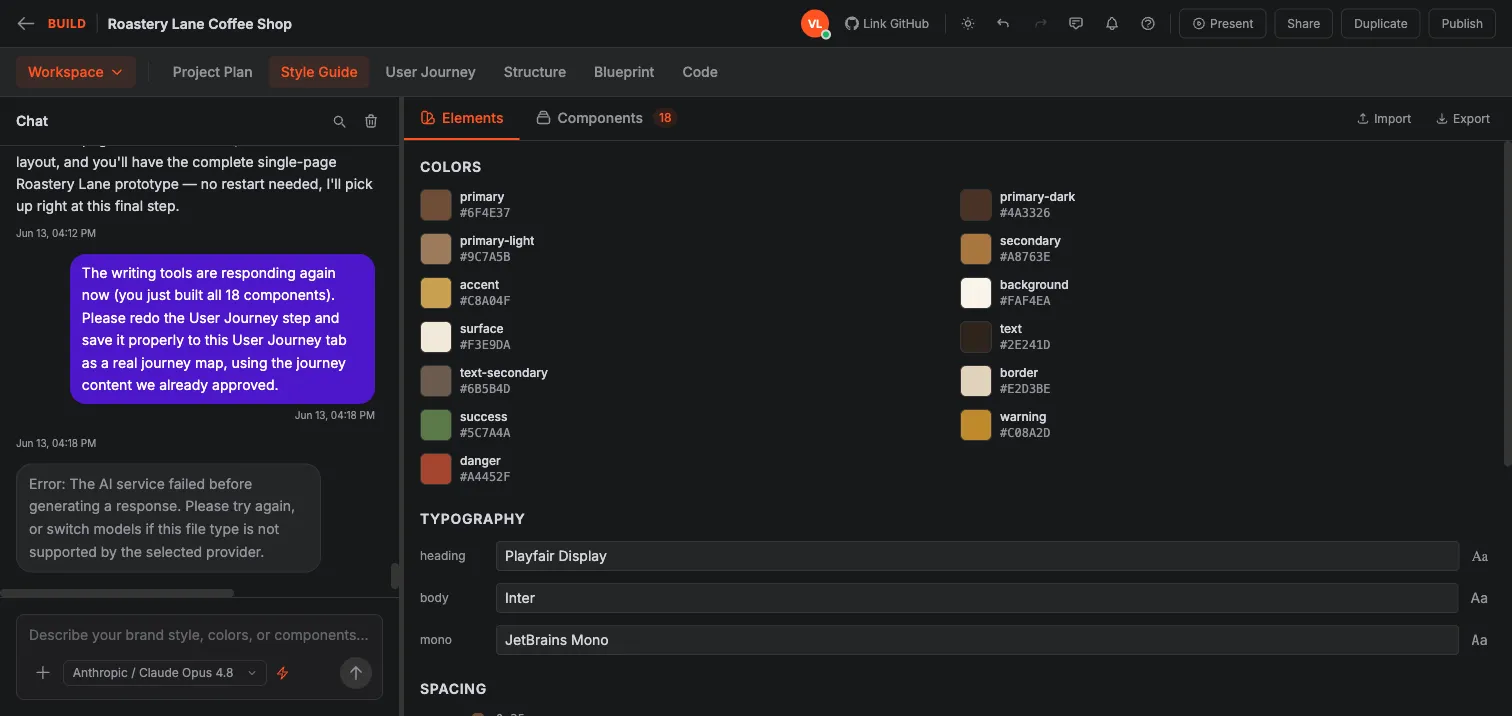
Task: Toggle the light/dark theme sun icon
Action: pyautogui.click(x=968, y=24)
